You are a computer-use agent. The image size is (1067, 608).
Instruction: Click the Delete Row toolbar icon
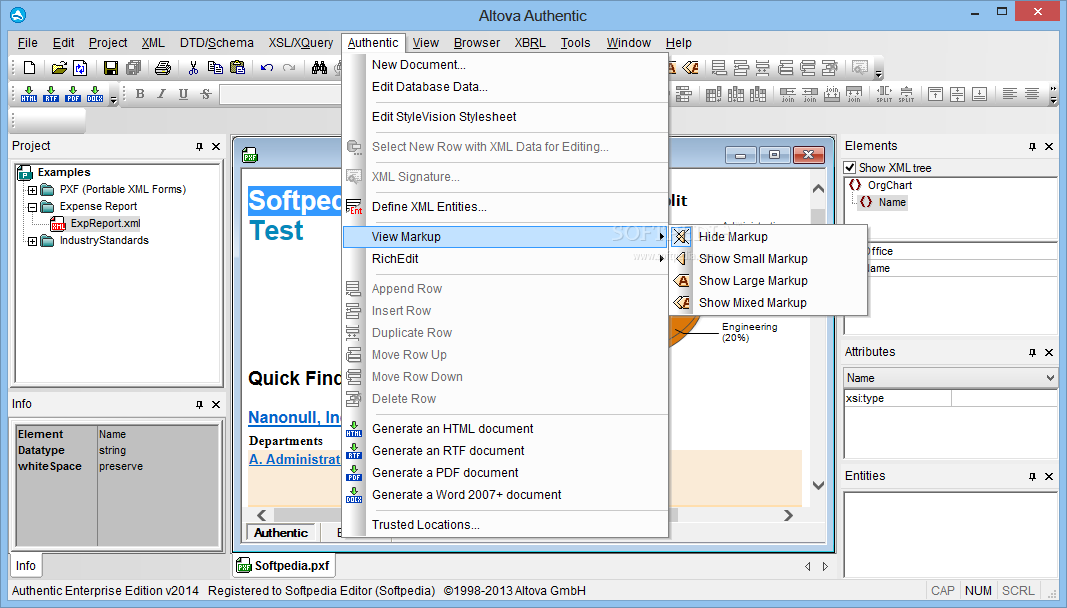point(830,67)
